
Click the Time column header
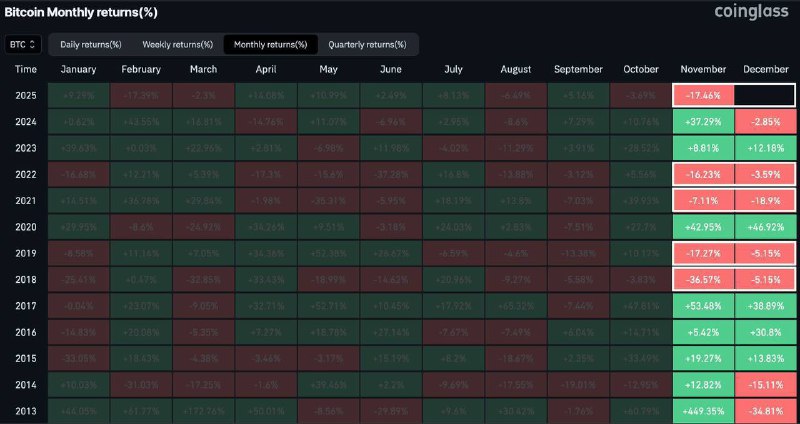tap(27, 70)
